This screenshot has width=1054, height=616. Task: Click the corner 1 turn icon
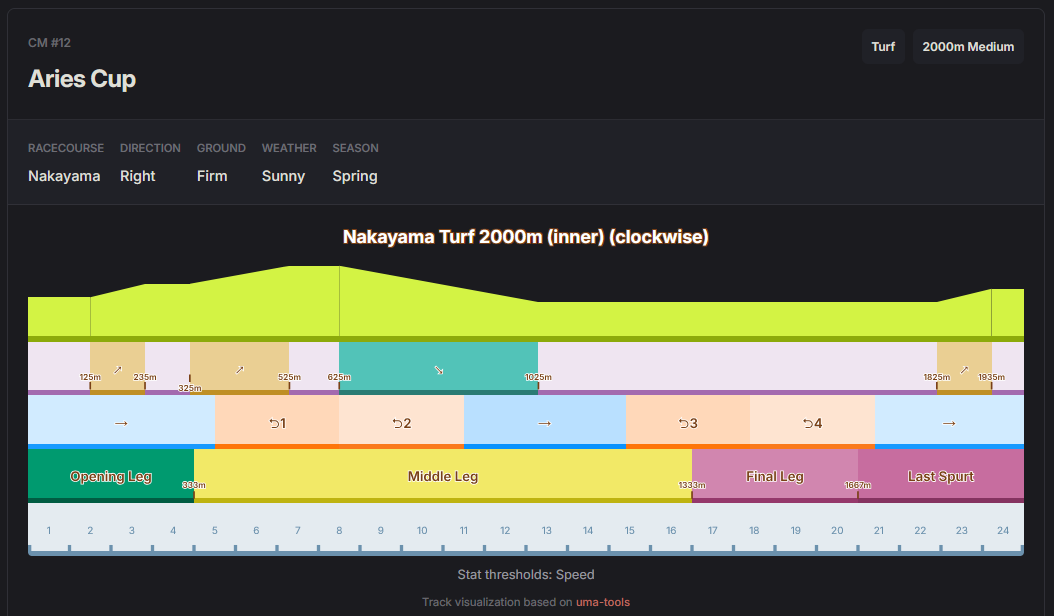pyautogui.click(x=277, y=423)
